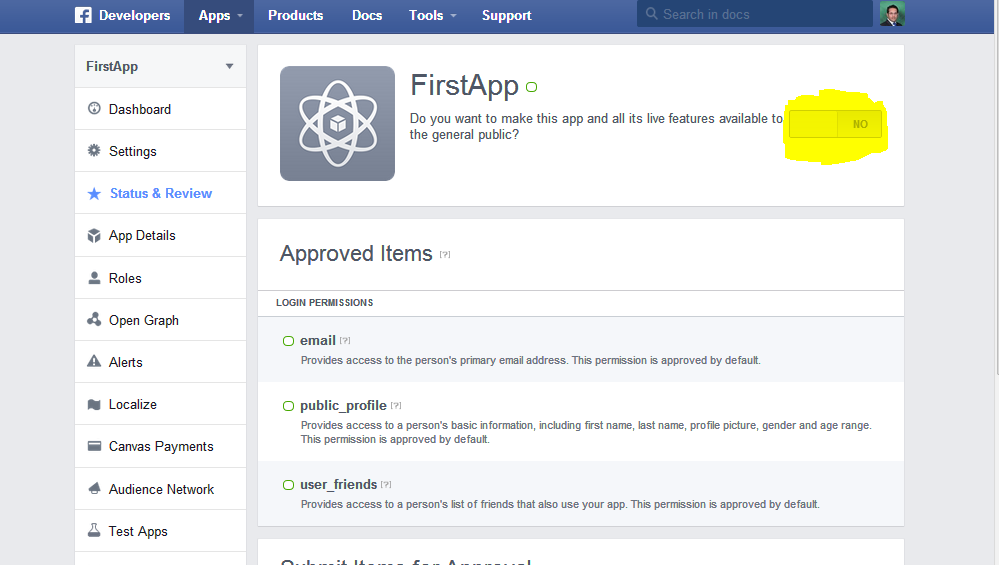The image size is (999, 565).
Task: Click the Developers home link
Action: point(134,15)
